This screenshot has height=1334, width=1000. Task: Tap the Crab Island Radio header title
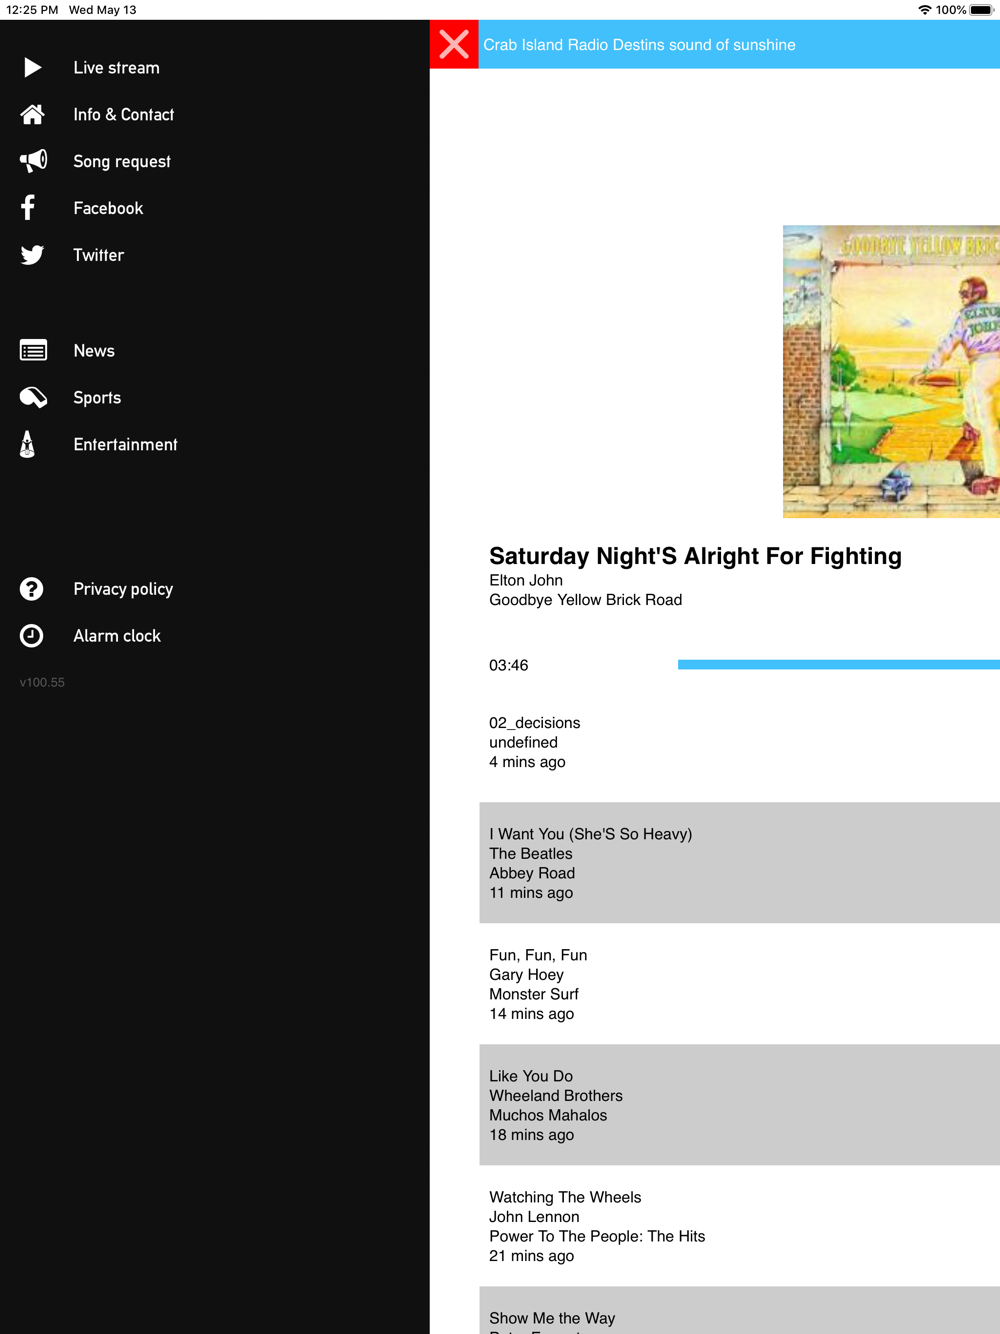[x=639, y=45]
